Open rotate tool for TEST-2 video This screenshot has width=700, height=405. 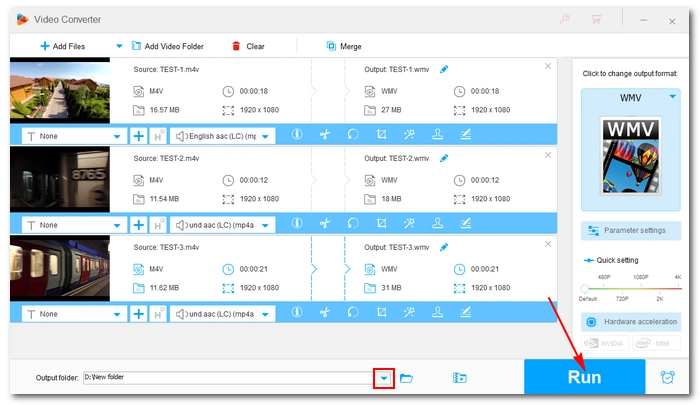(x=353, y=223)
